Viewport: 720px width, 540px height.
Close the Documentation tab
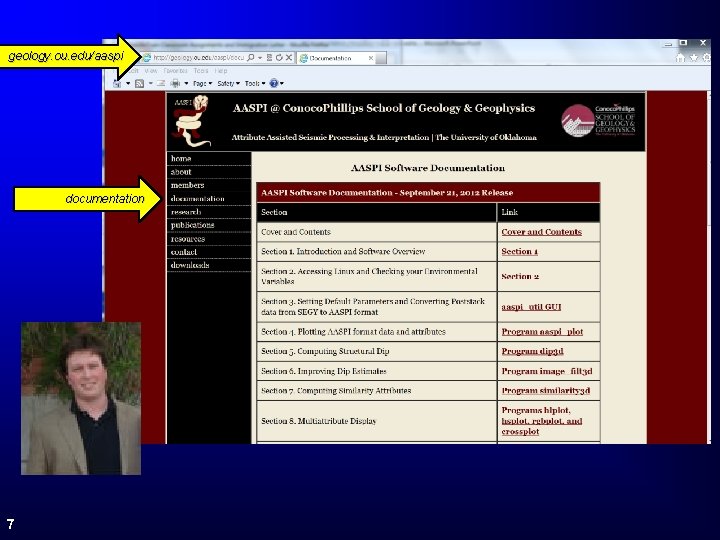371,58
